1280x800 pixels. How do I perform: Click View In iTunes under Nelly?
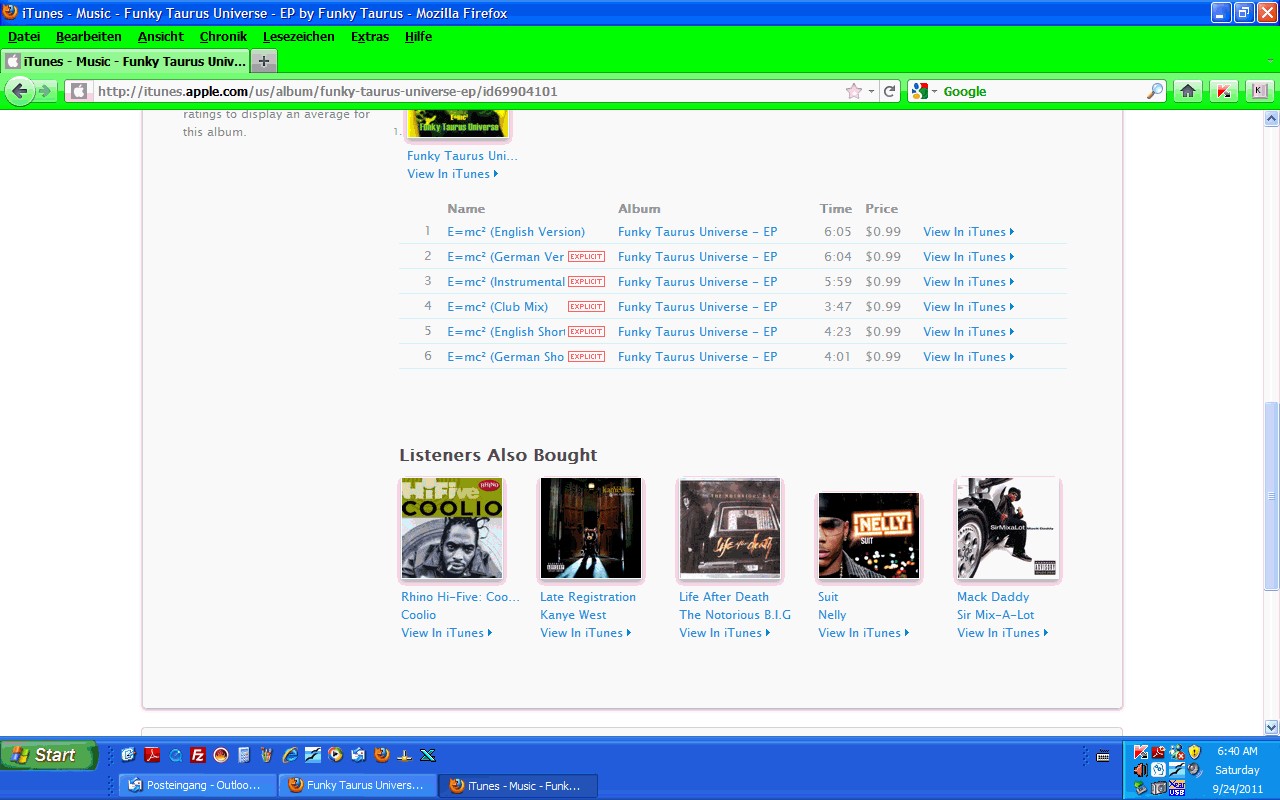863,633
